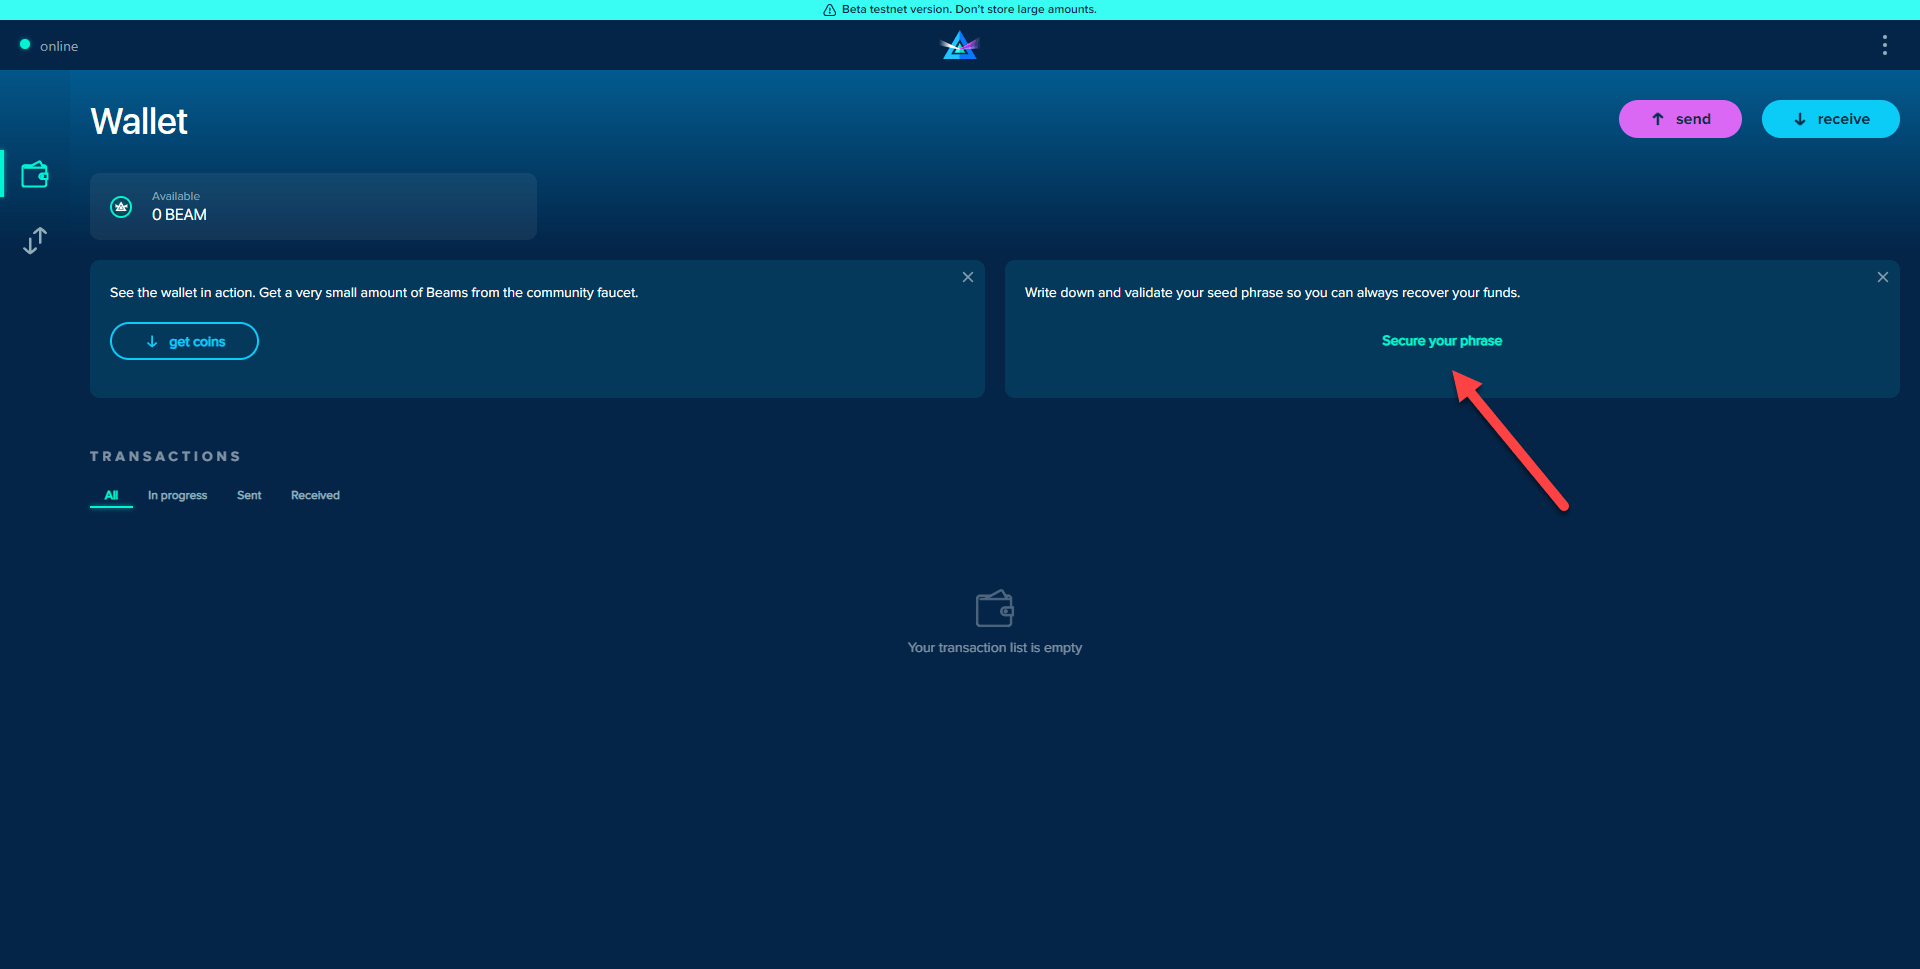The height and width of the screenshot is (969, 1920).
Task: Switch to the Sent tab
Action: click(x=249, y=495)
